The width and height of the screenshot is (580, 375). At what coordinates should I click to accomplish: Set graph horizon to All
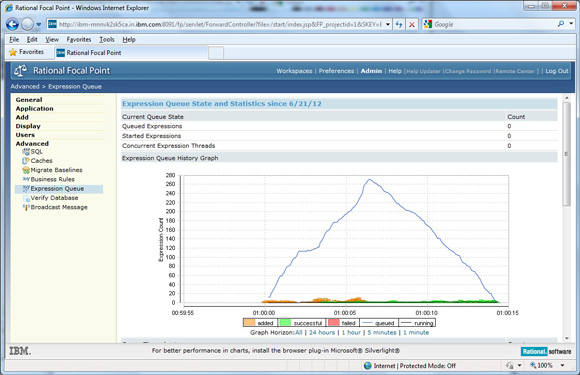tap(299, 332)
